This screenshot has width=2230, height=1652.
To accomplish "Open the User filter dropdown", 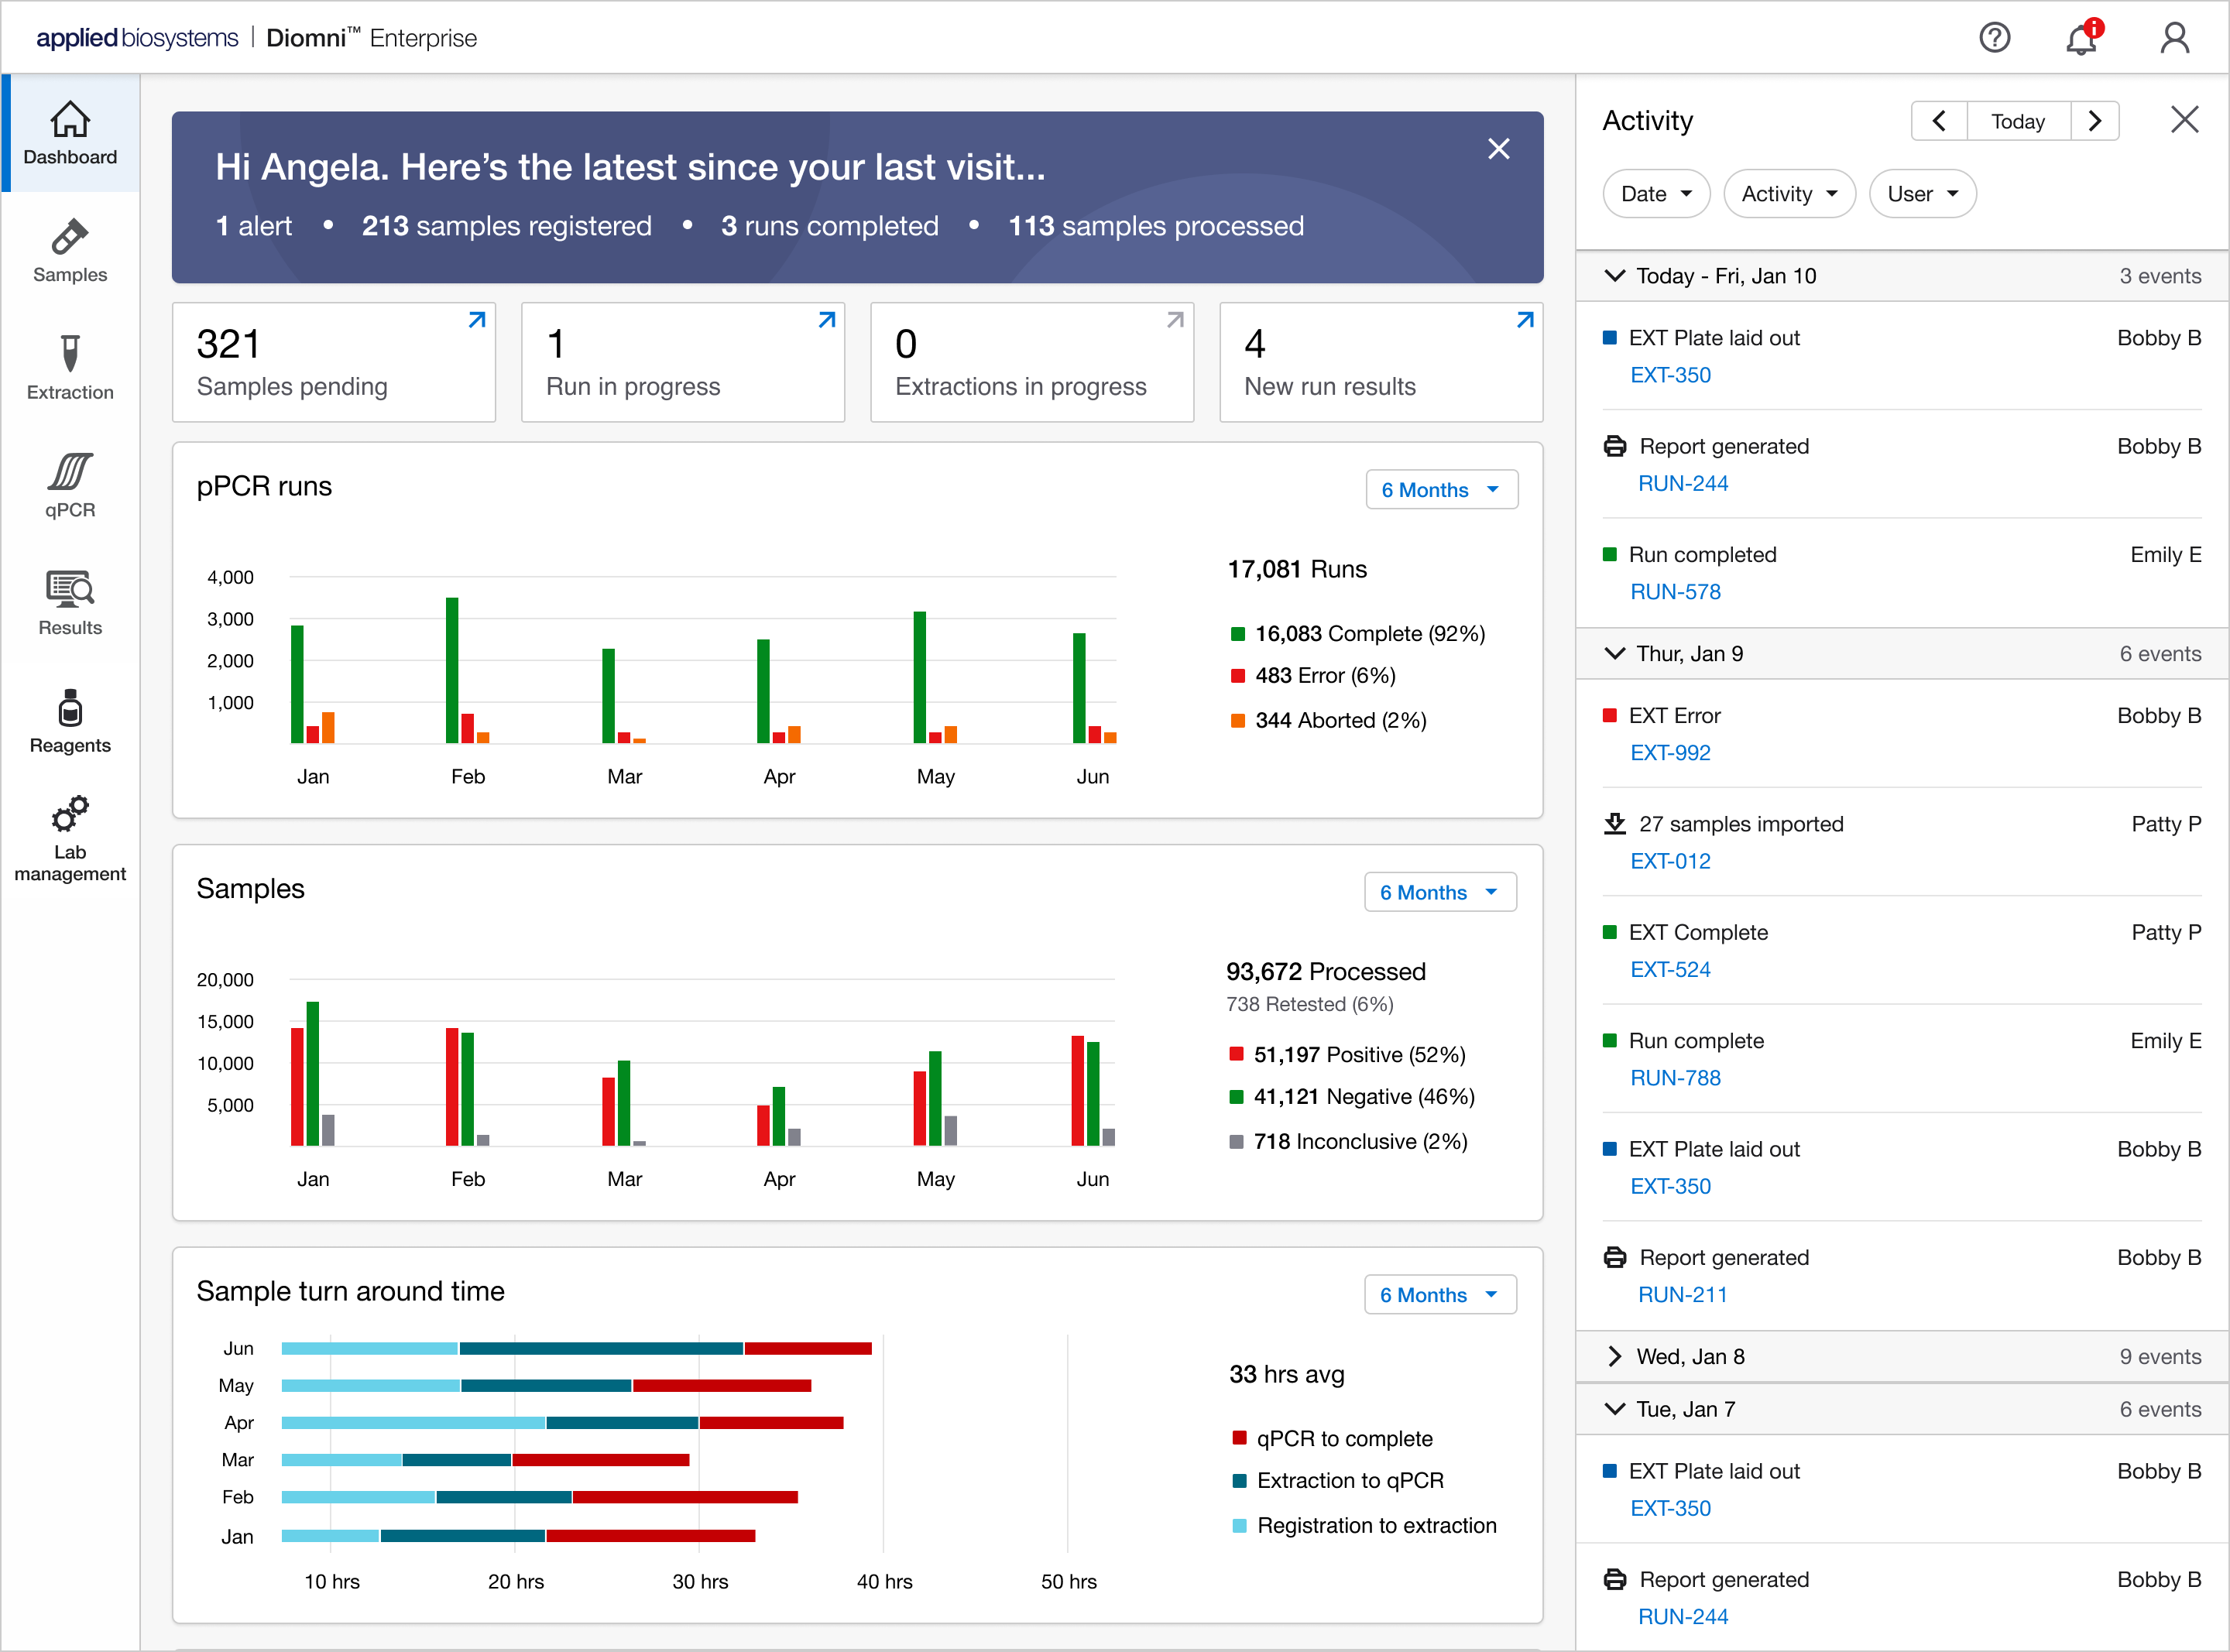I will click(1922, 194).
